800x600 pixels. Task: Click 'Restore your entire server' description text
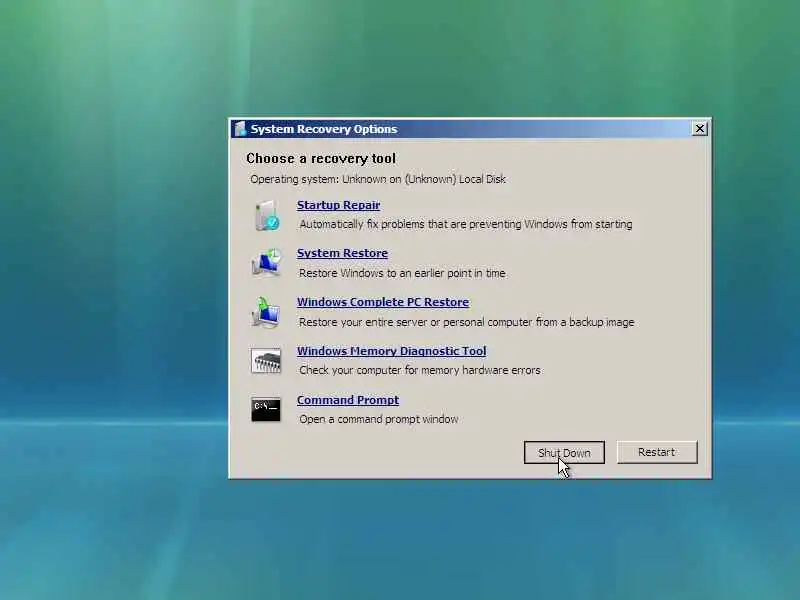(x=466, y=322)
